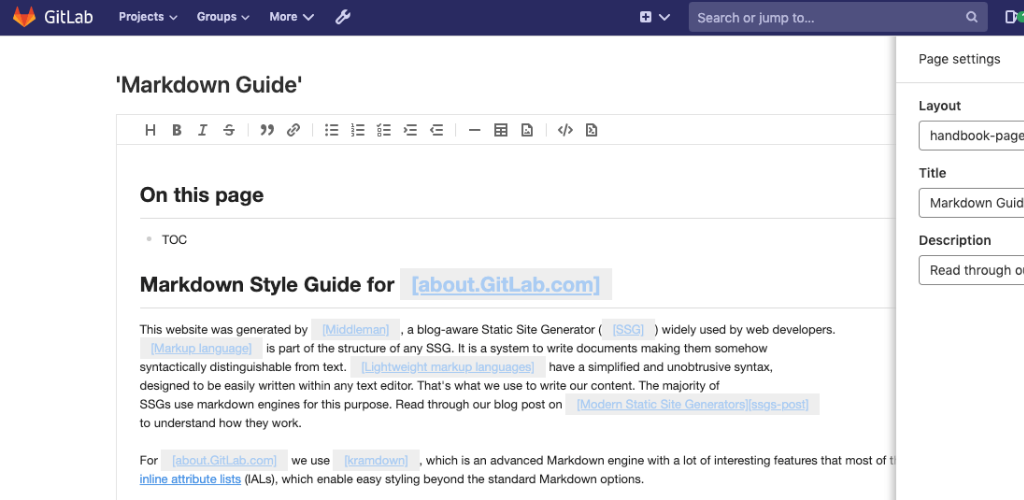The image size is (1024, 500).
Task: Click the Description field in Page settings
Action: pos(971,270)
